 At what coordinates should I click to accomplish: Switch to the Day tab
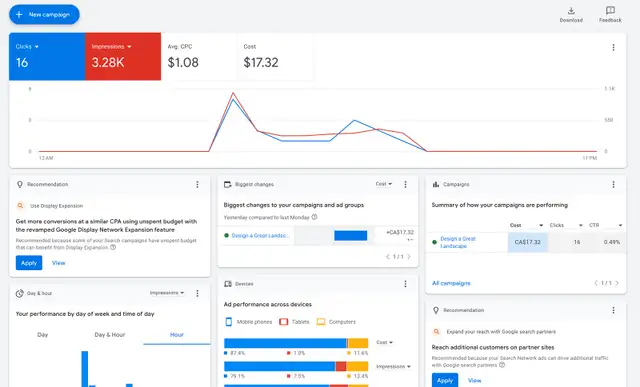pos(43,335)
